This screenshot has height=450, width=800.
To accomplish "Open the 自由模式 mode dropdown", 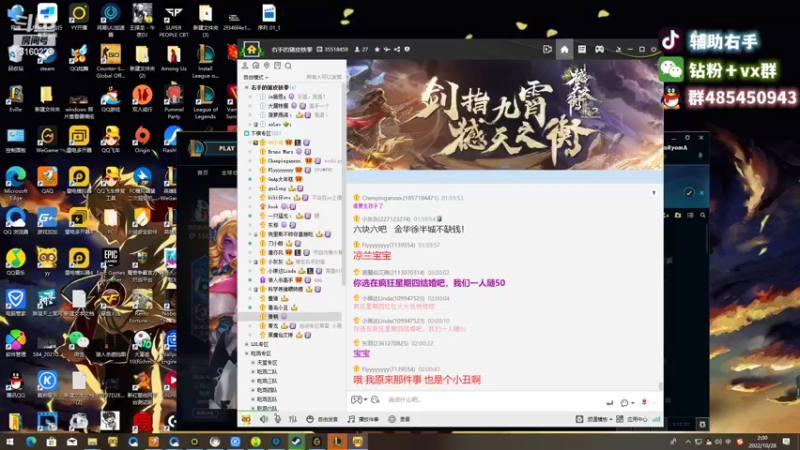I will [256, 77].
